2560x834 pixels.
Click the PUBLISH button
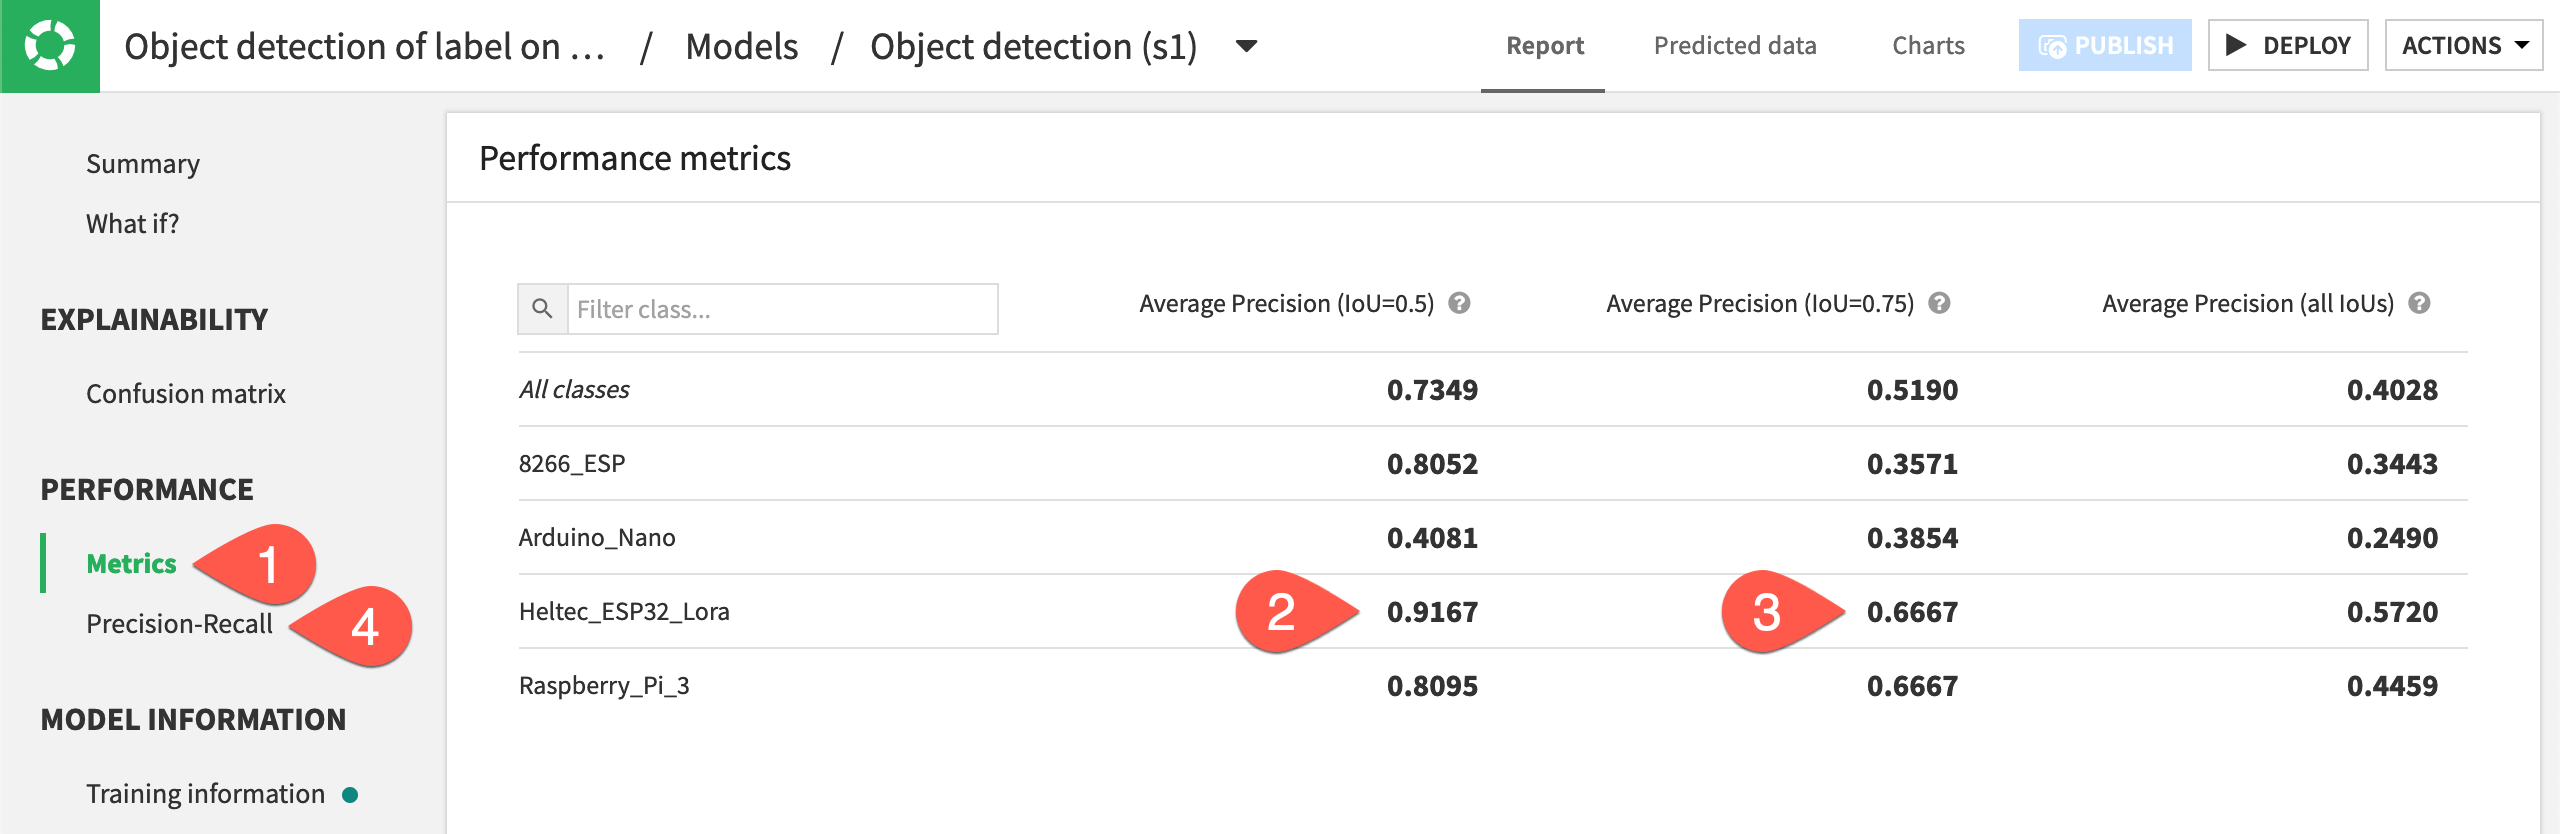2105,46
